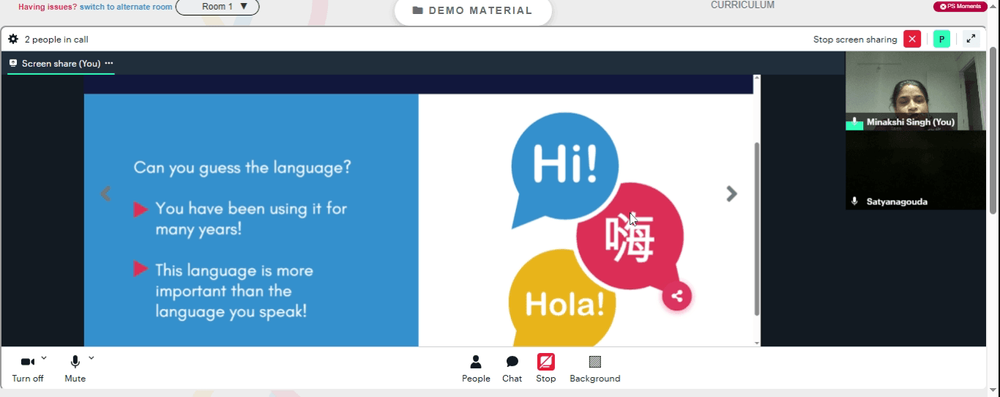Open camera options chevron
This screenshot has height=397, width=1000.
[44, 358]
